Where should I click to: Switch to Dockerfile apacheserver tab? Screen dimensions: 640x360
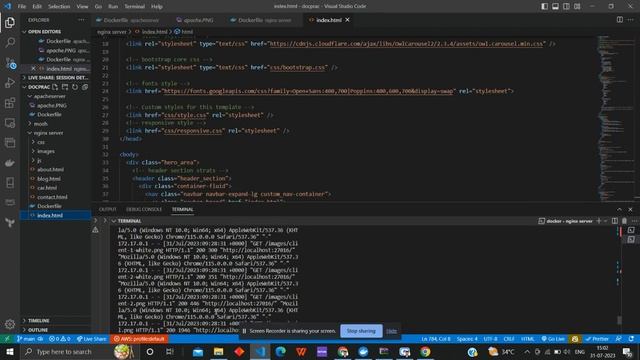(131, 20)
